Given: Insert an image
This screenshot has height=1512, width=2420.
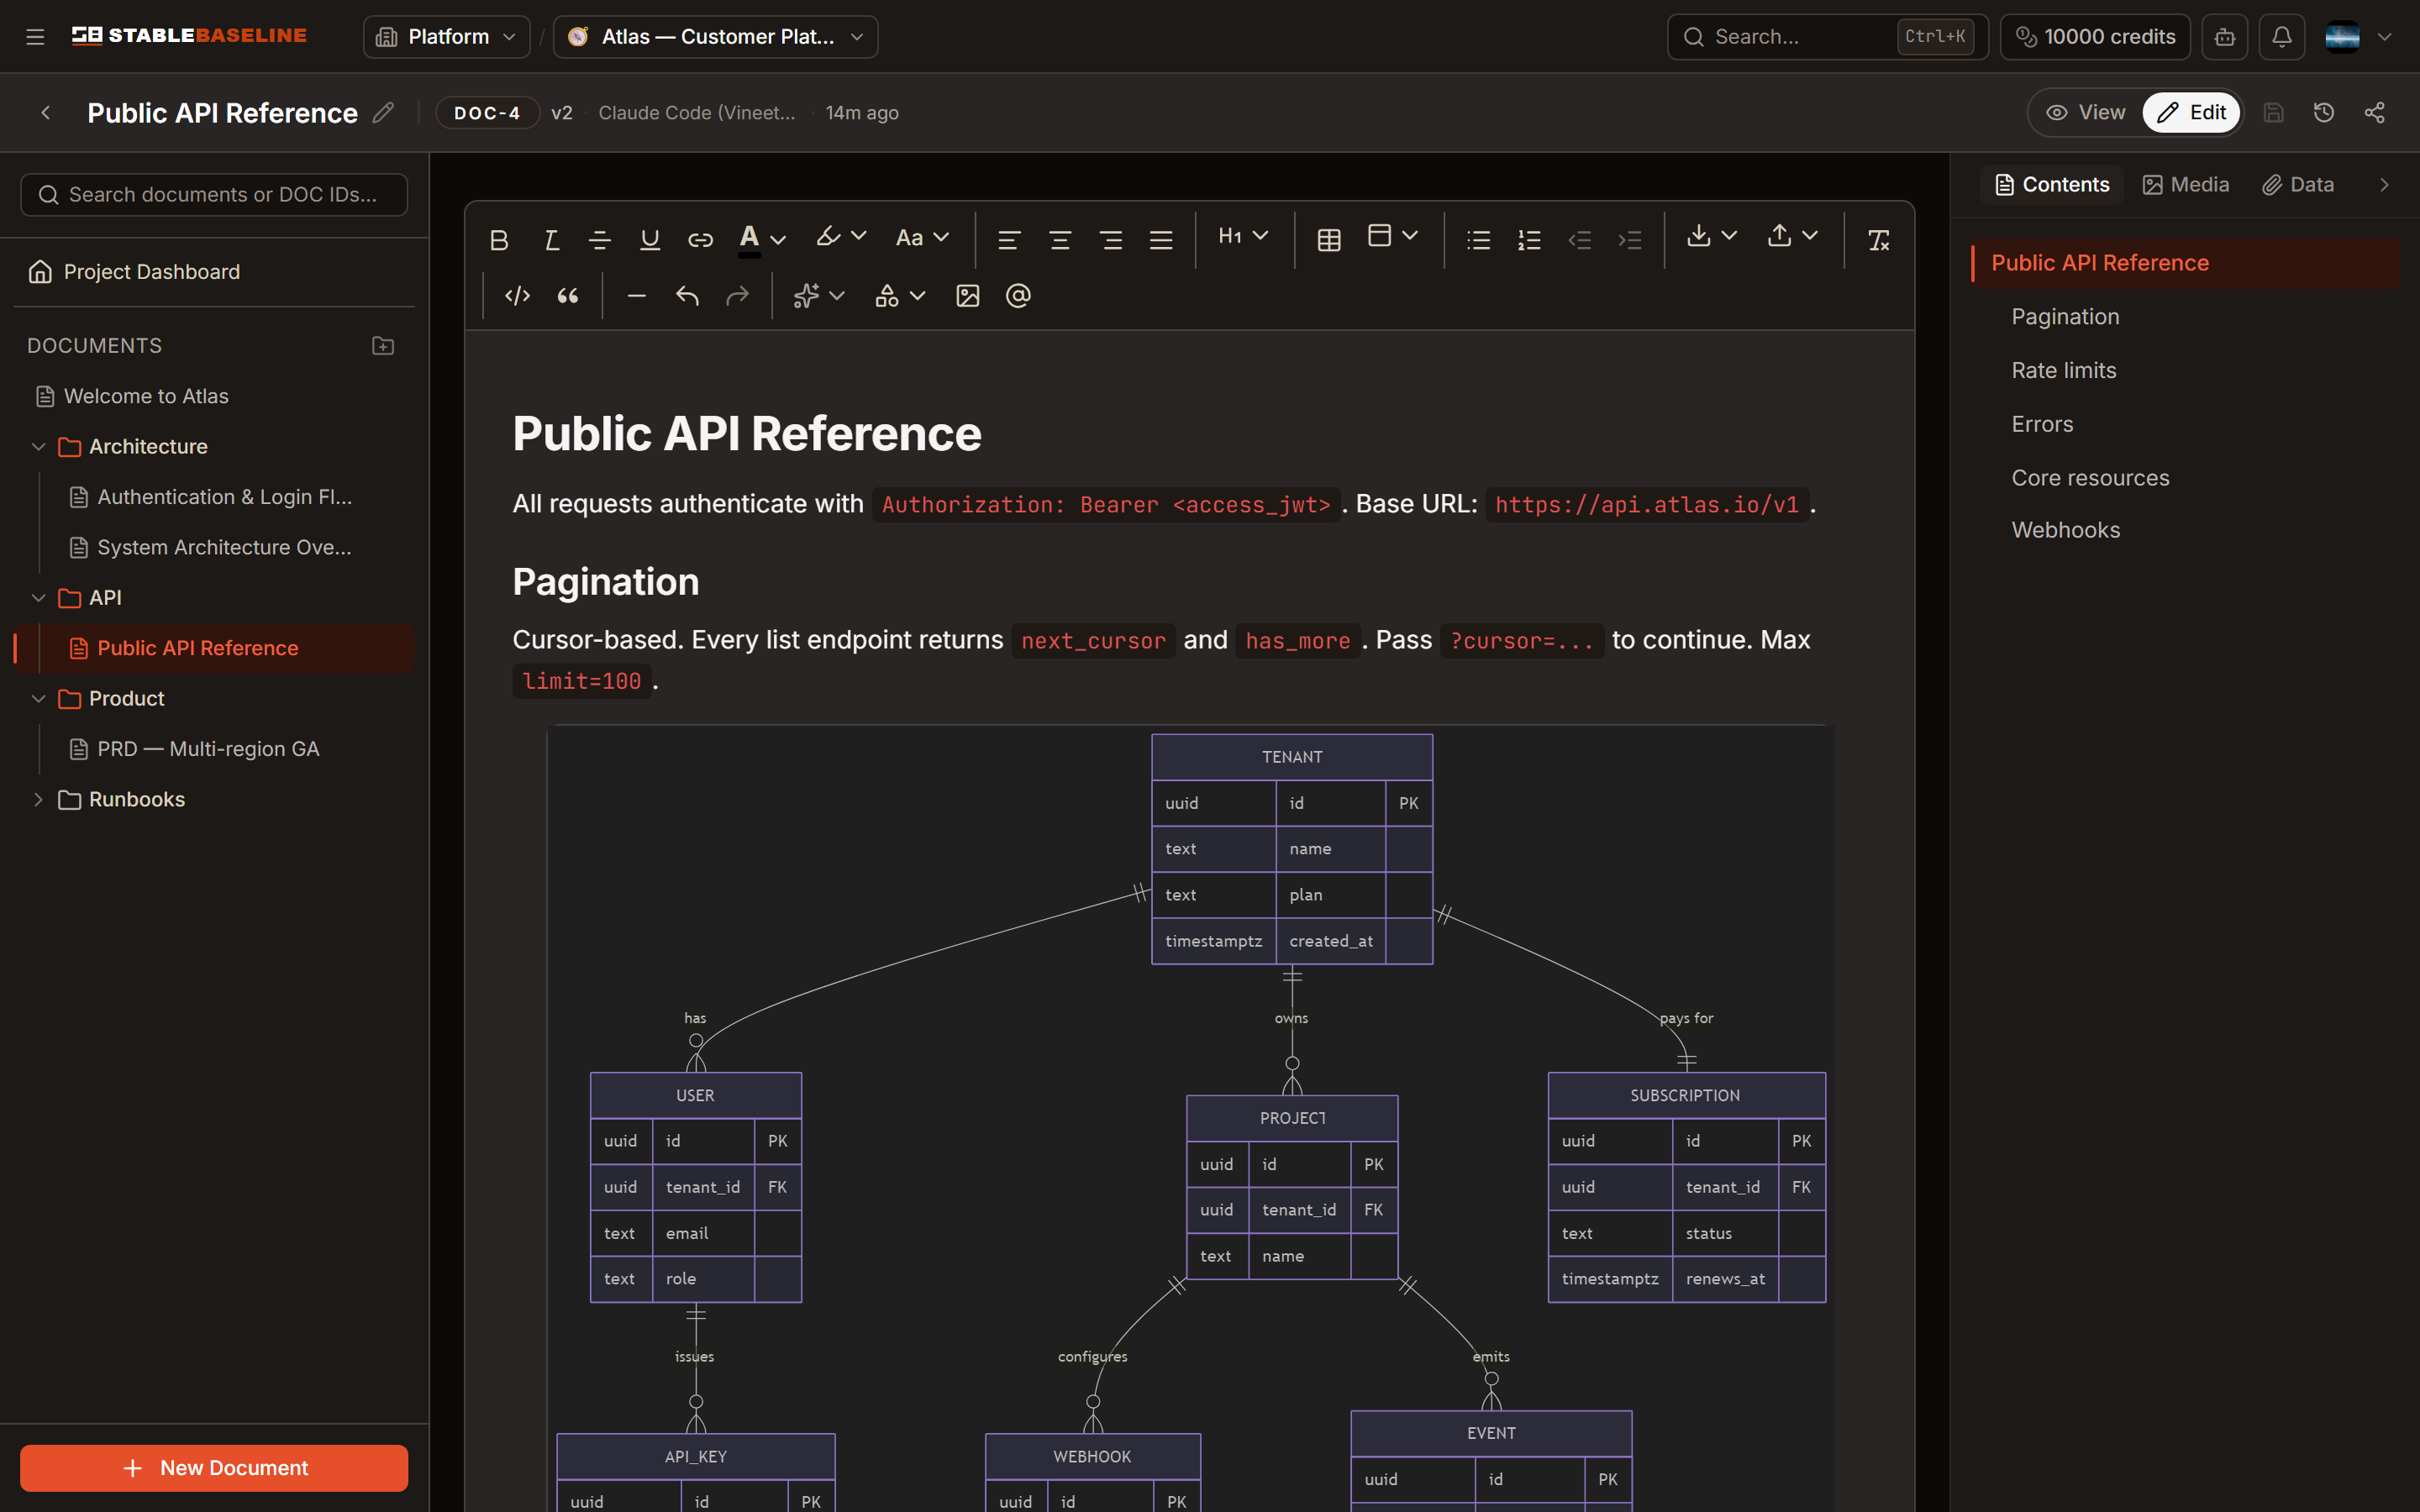Looking at the screenshot, I should [968, 296].
